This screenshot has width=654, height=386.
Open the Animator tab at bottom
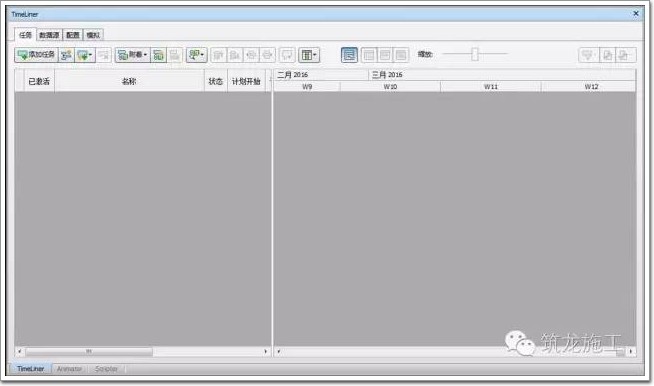[x=69, y=369]
